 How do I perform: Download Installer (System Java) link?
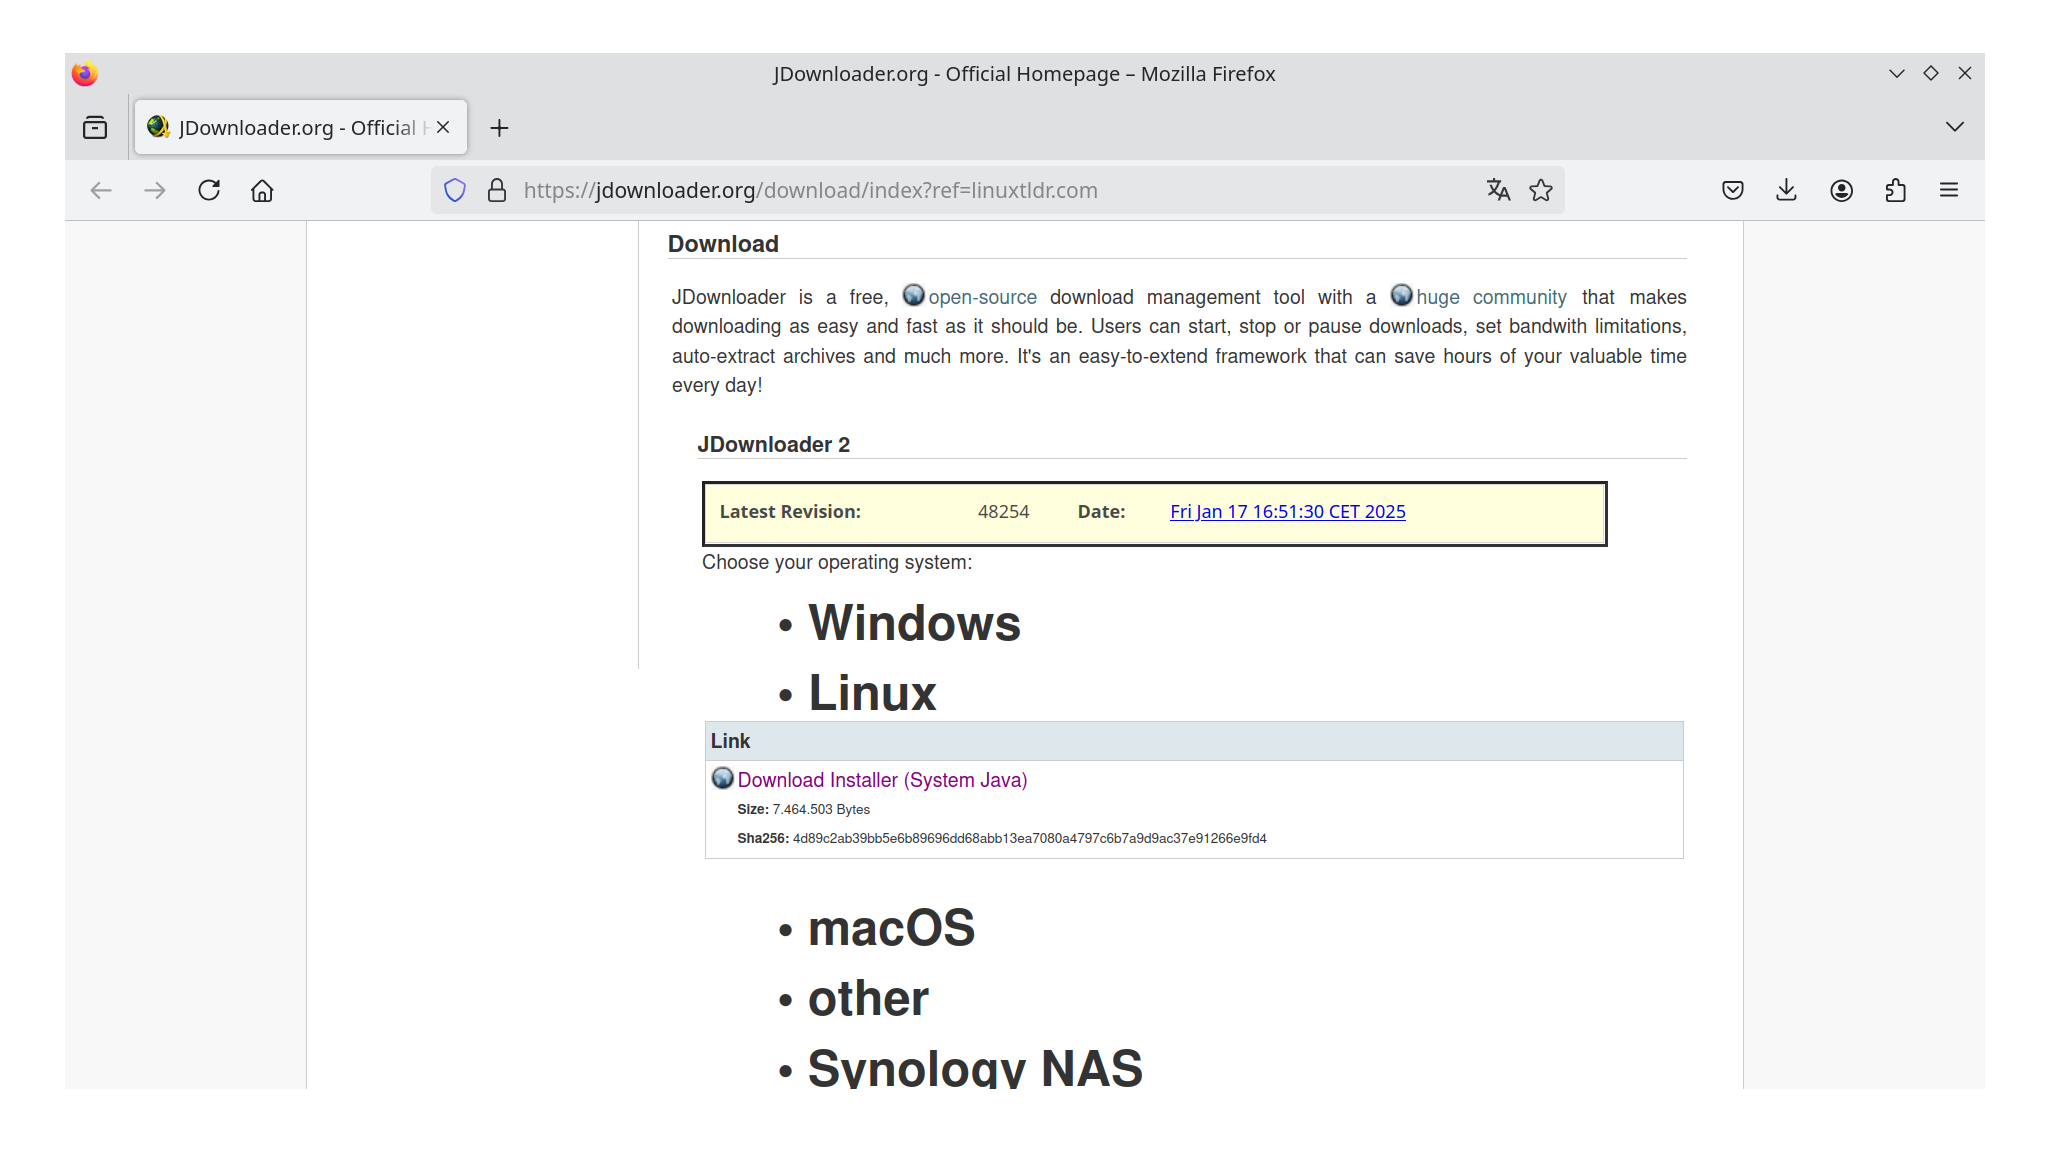click(x=882, y=780)
